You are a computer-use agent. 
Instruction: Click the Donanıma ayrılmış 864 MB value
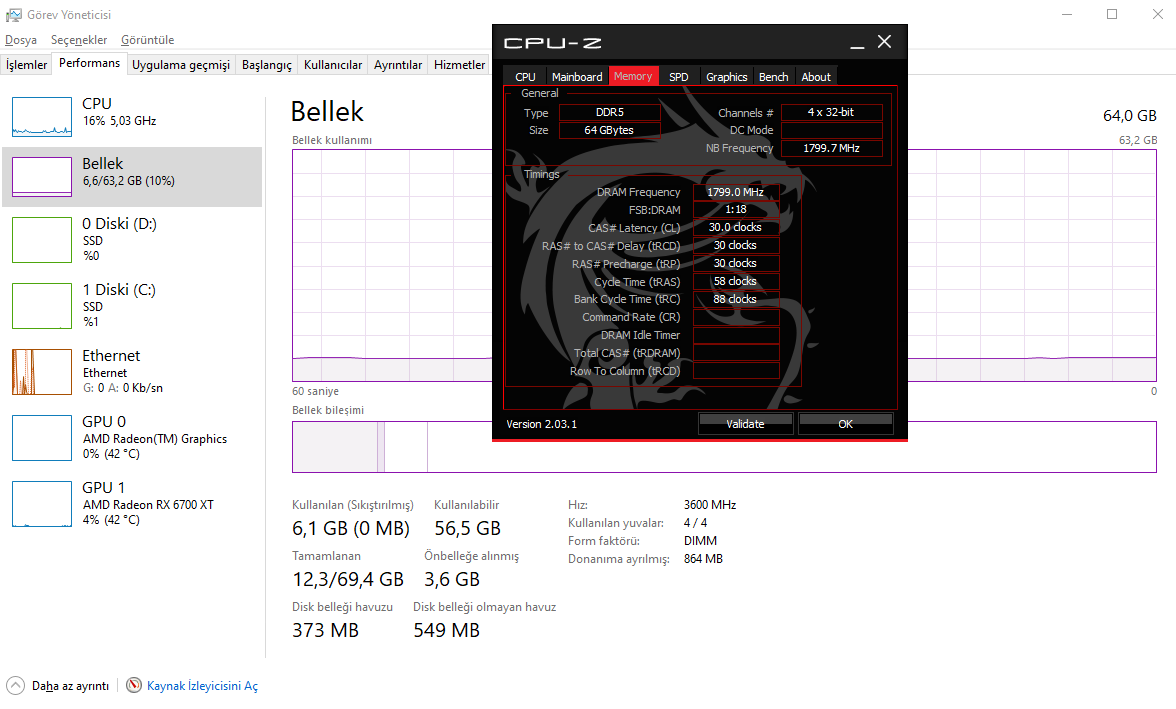tap(703, 559)
